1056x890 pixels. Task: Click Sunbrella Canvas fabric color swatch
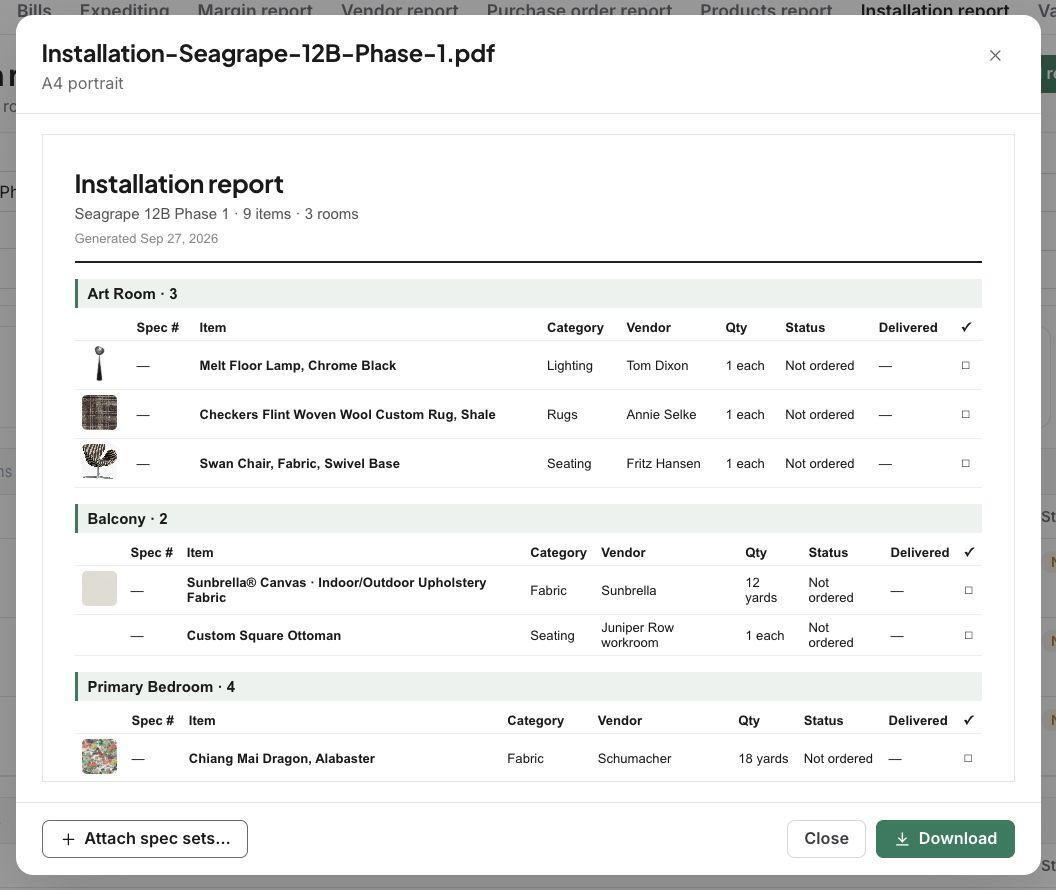(x=99, y=588)
